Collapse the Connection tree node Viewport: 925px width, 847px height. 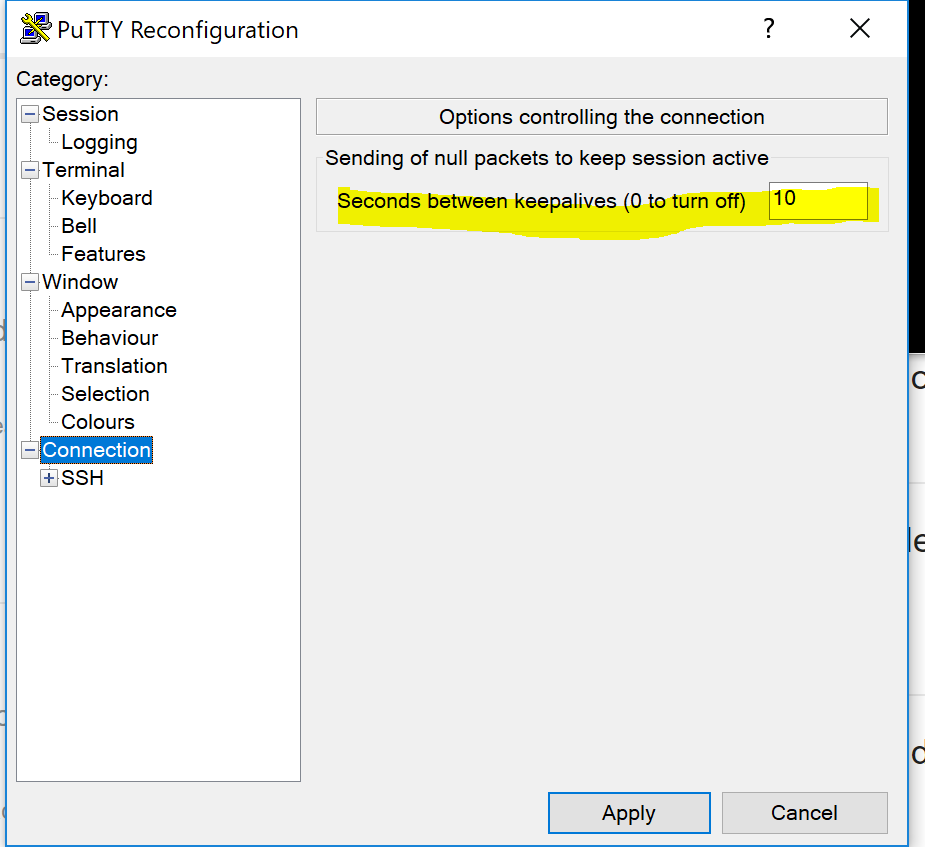(x=29, y=450)
